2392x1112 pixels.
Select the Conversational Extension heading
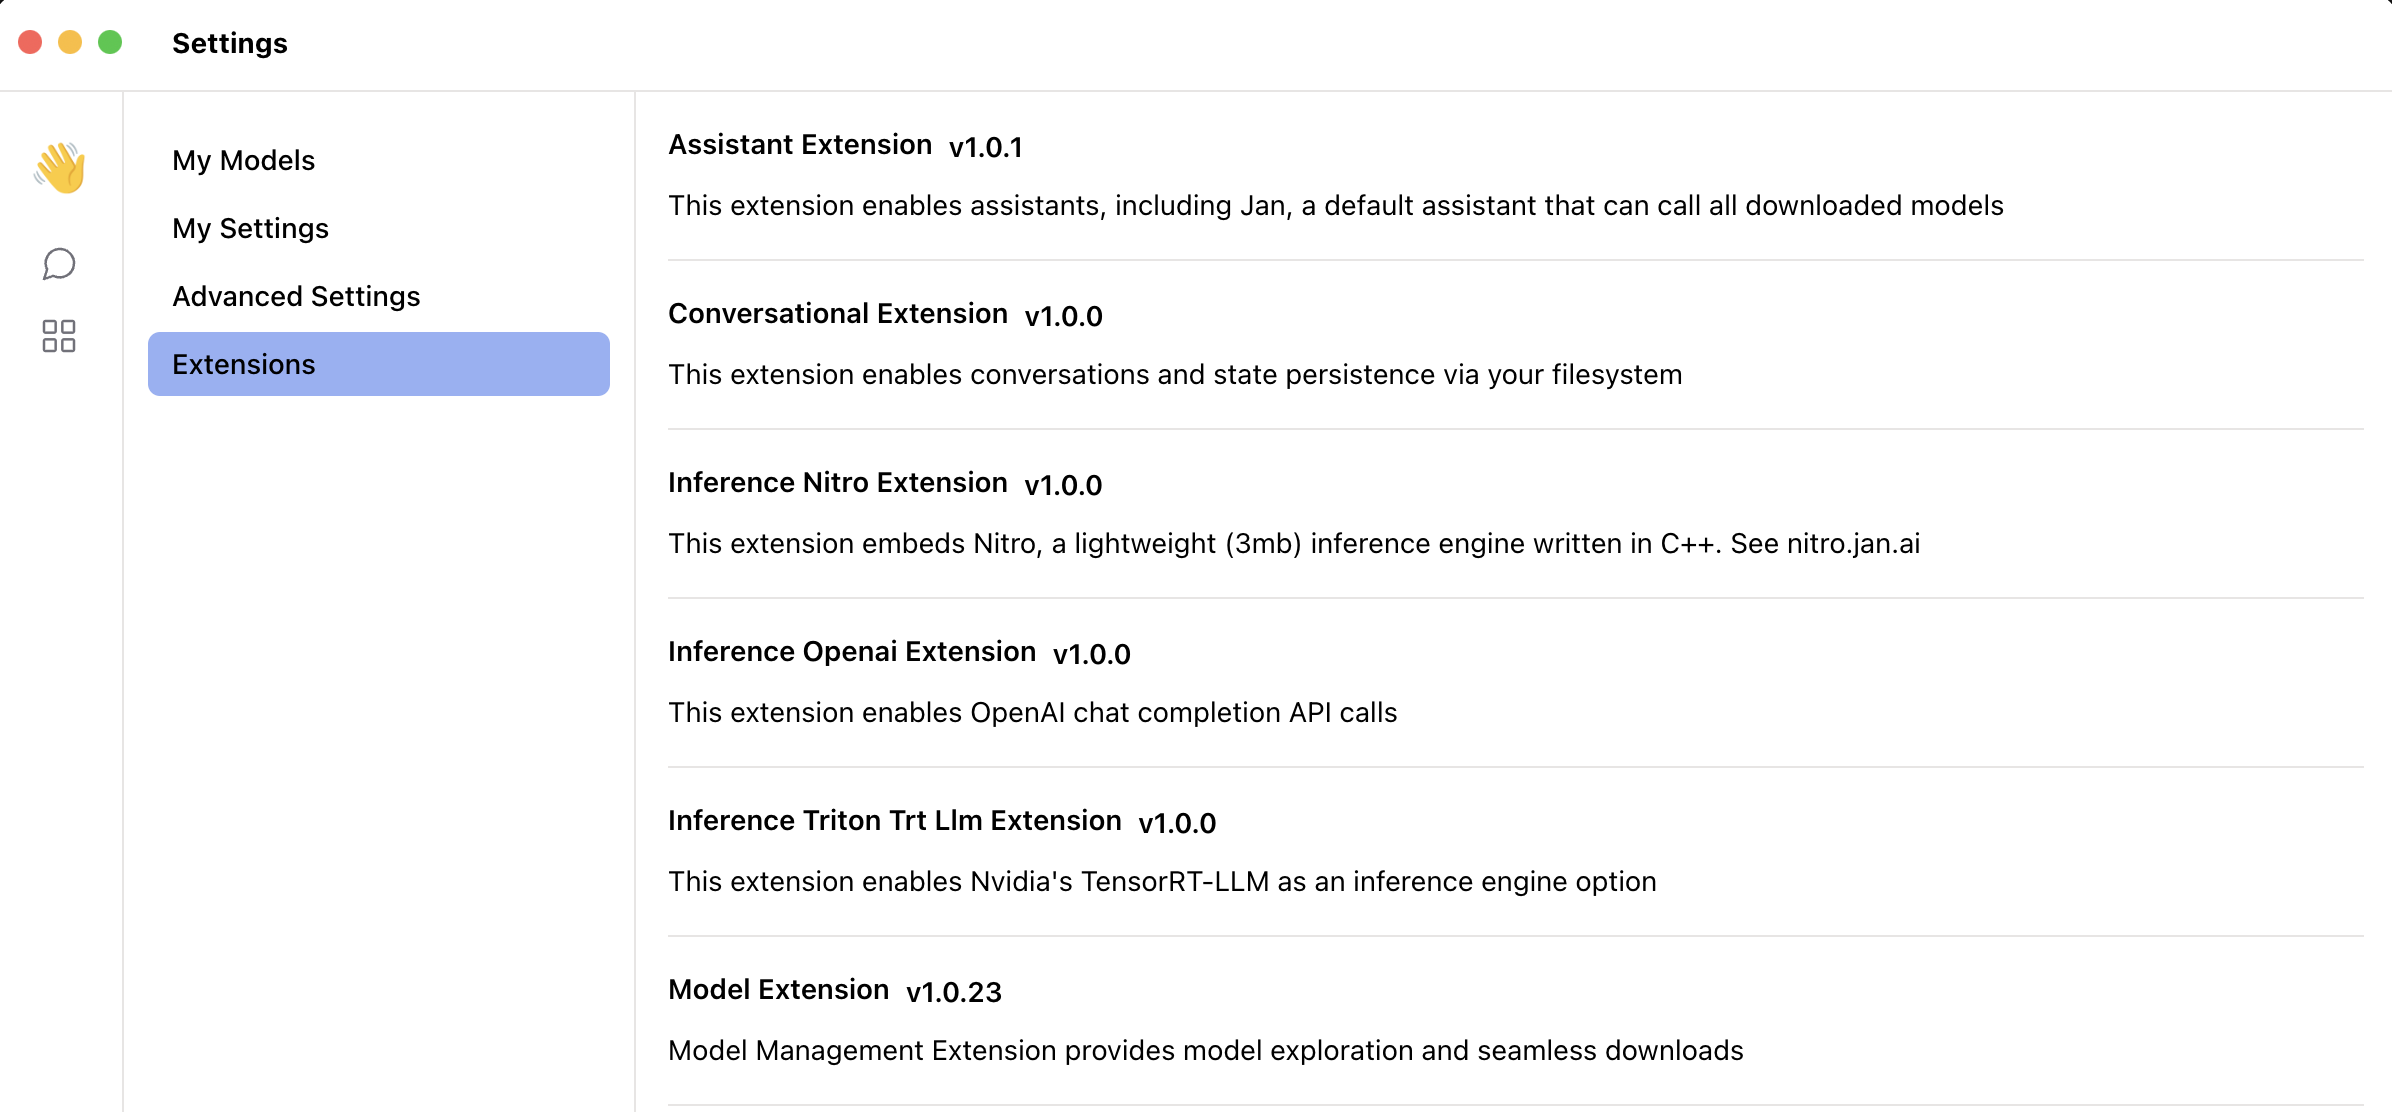pos(837,314)
